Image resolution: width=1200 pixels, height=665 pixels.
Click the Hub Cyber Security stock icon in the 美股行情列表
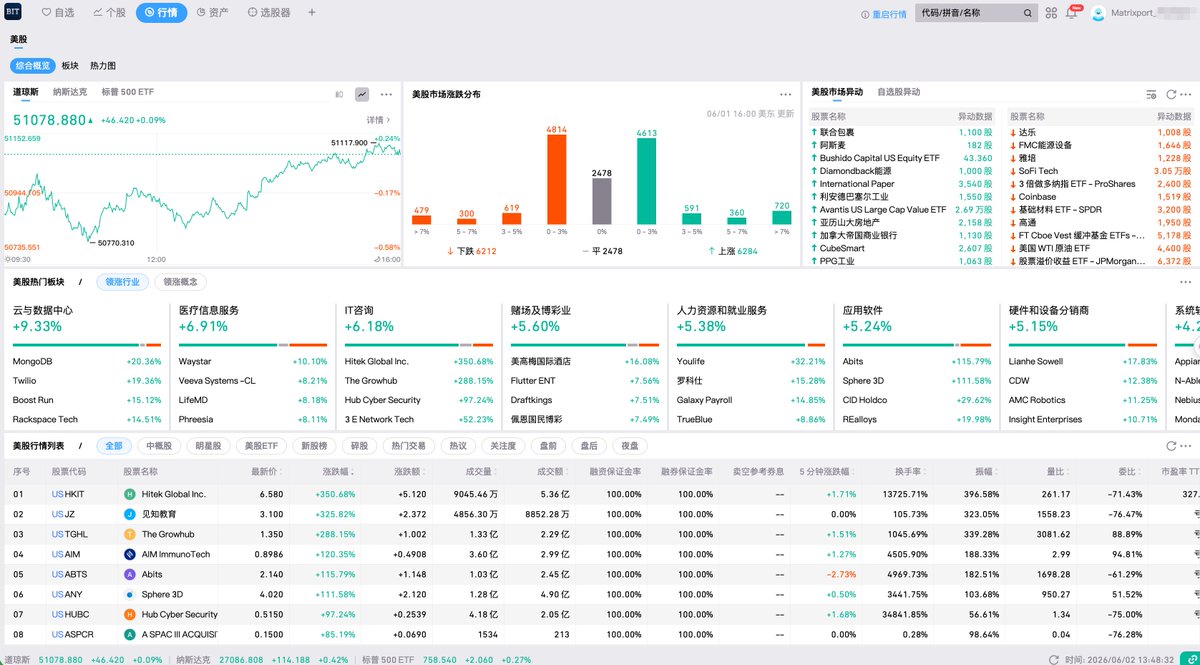pos(129,614)
